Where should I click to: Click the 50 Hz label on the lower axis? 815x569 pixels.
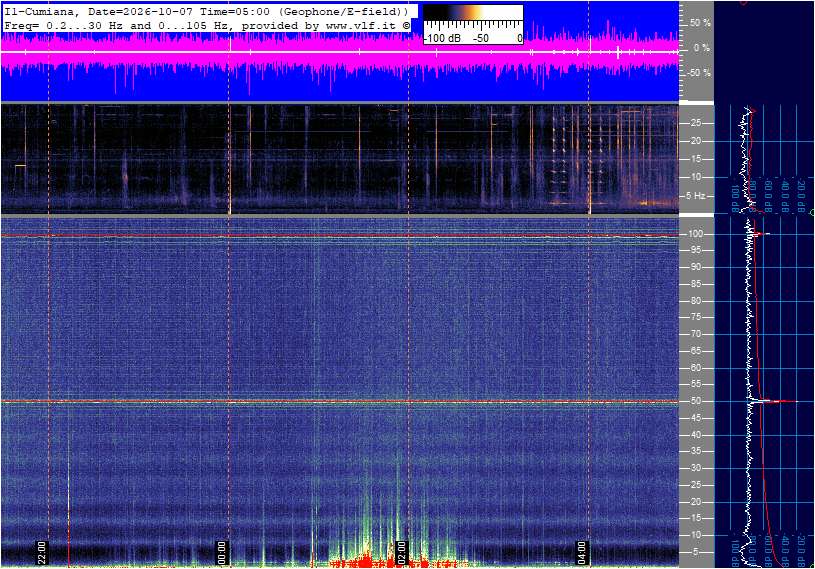click(x=695, y=401)
